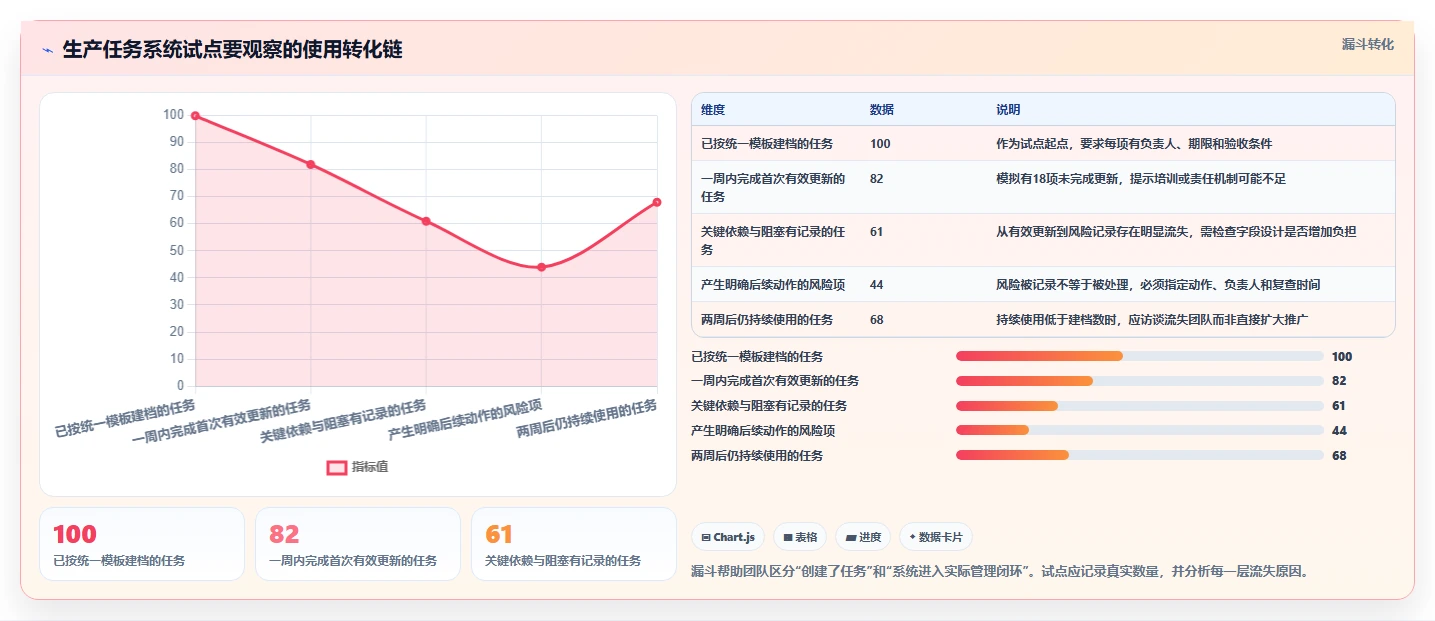Click progress value 100 beside the bar

[1342, 357]
